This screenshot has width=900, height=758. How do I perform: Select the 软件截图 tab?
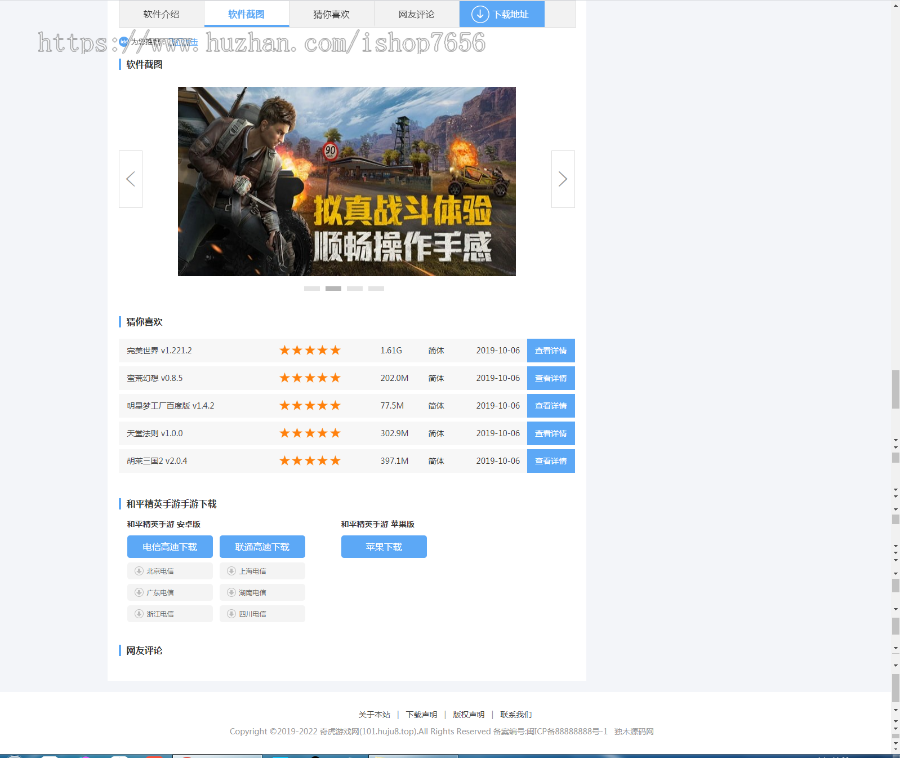click(x=247, y=14)
